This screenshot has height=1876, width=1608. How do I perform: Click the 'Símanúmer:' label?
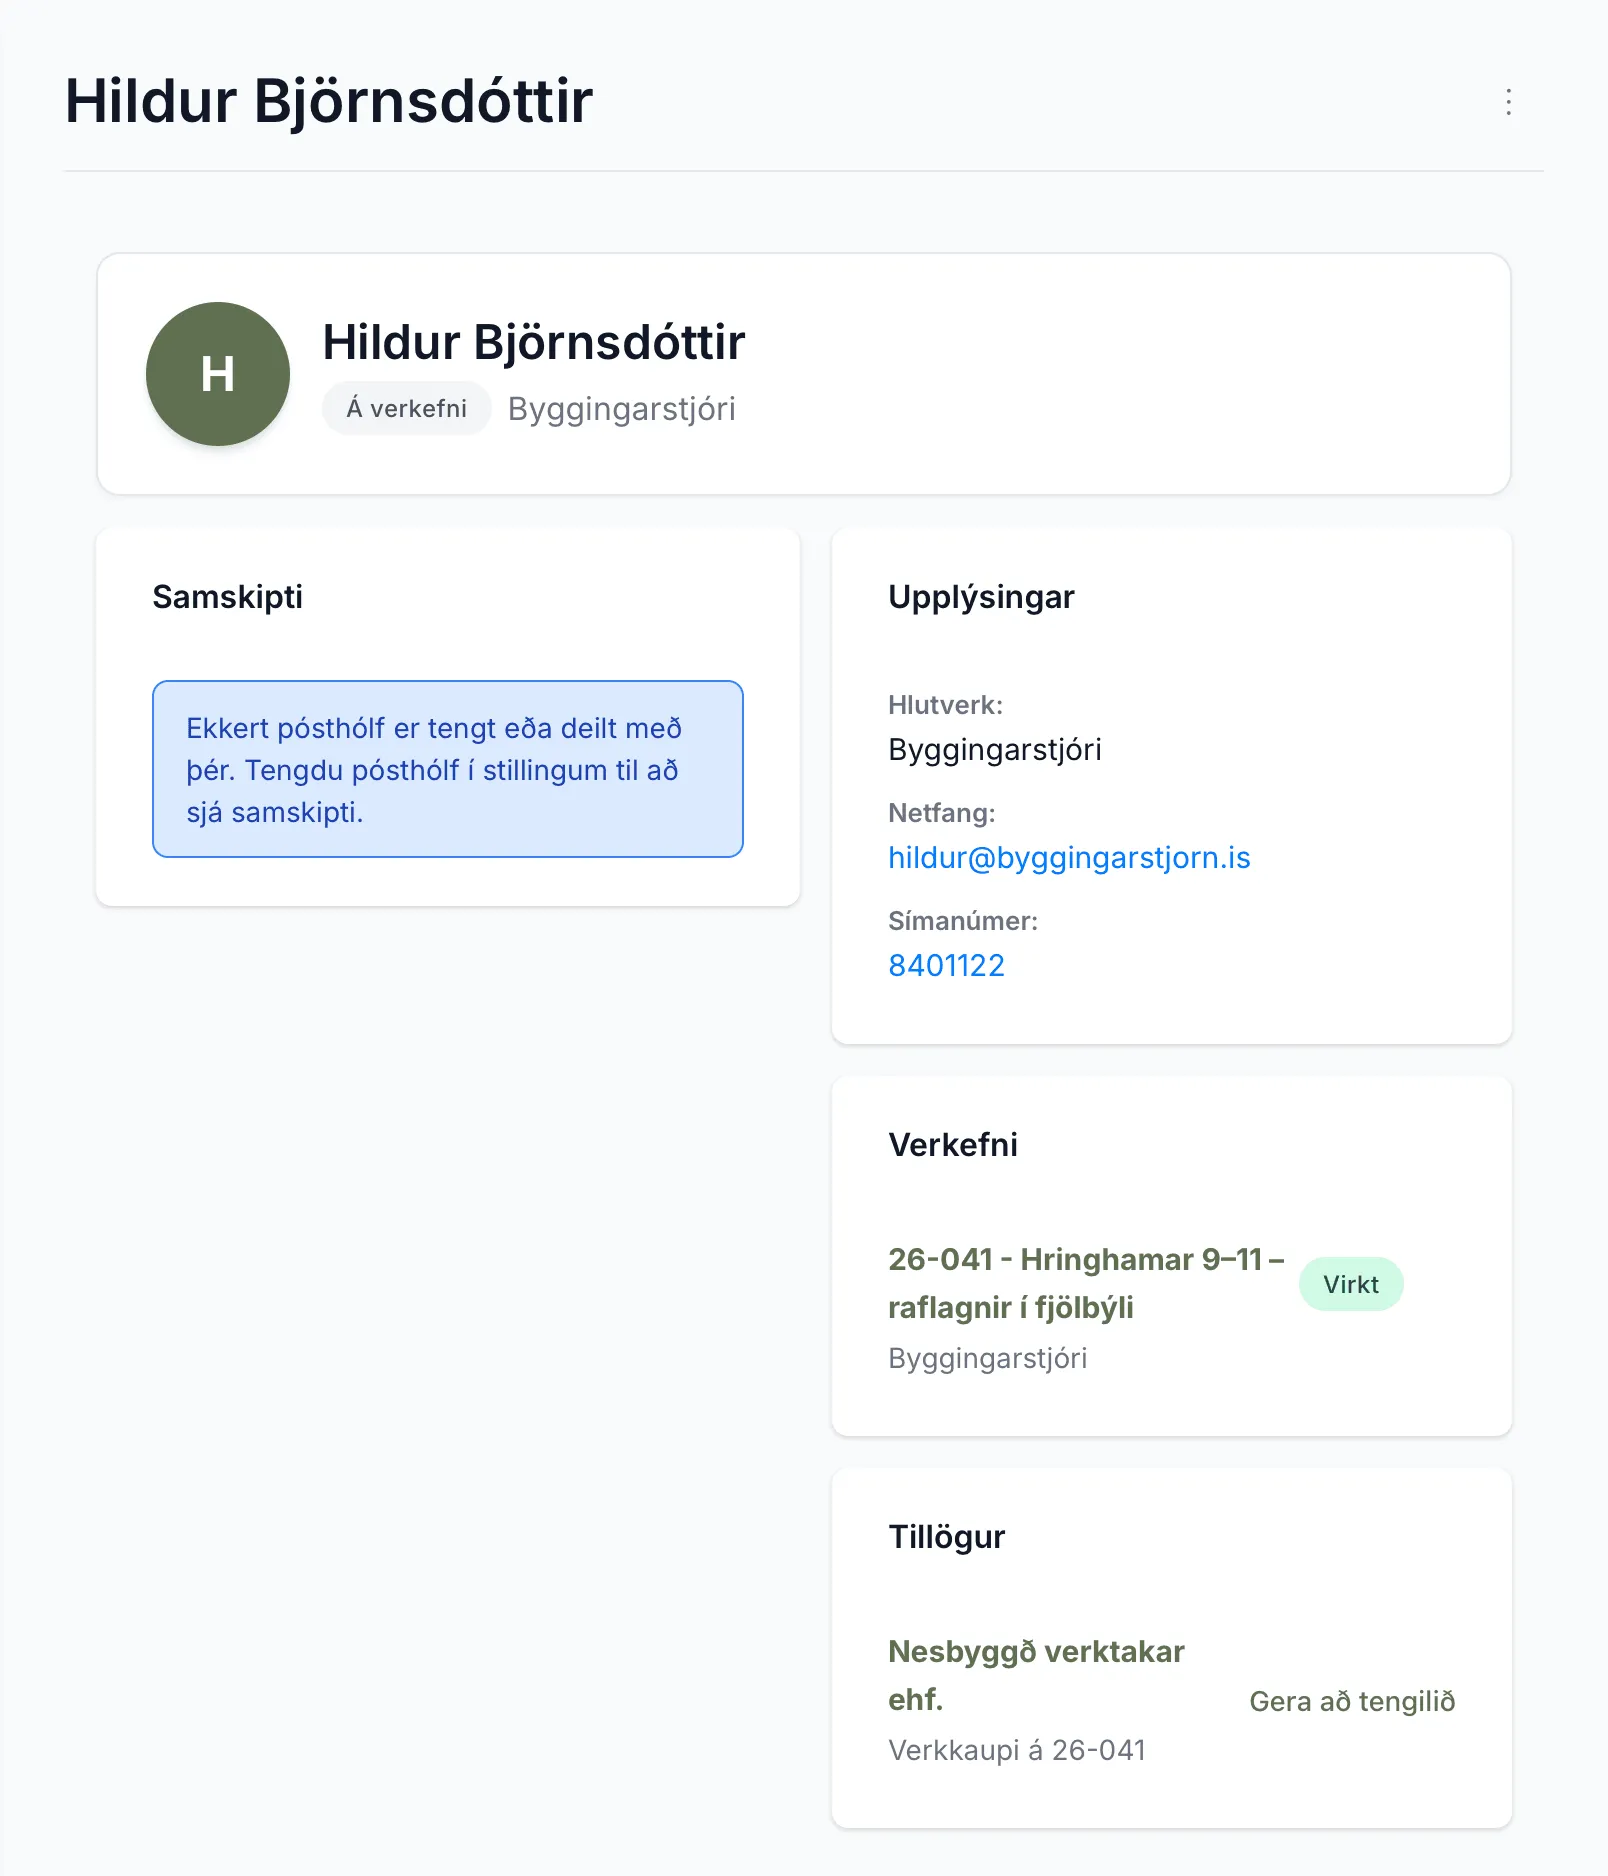[x=963, y=921]
